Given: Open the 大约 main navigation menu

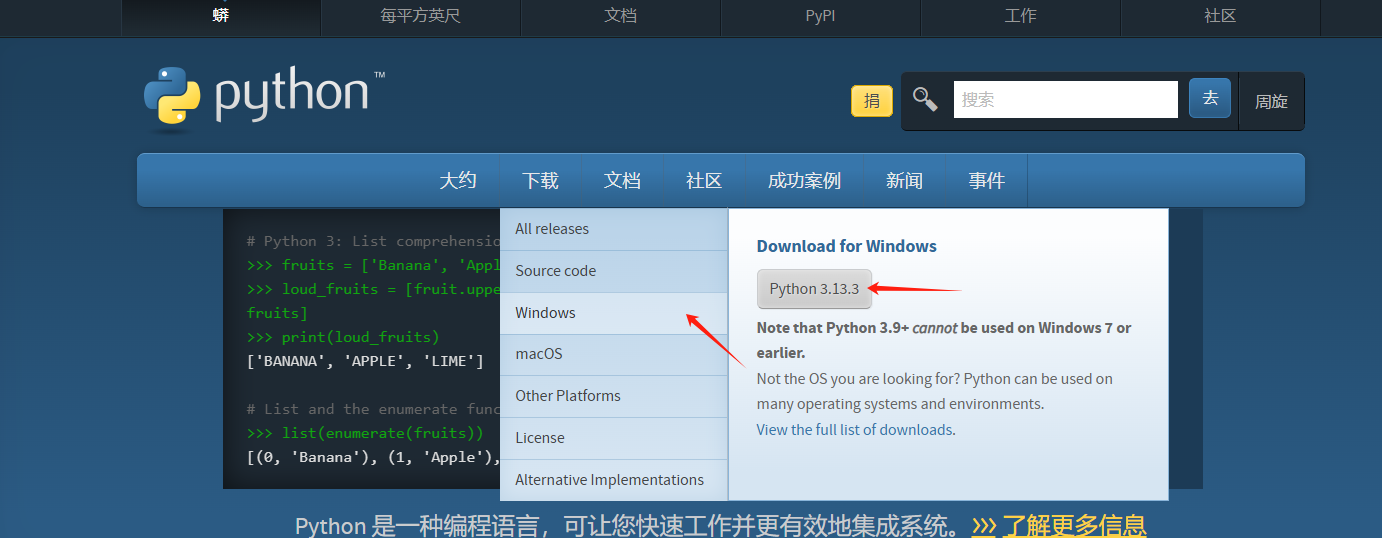Looking at the screenshot, I should (458, 181).
